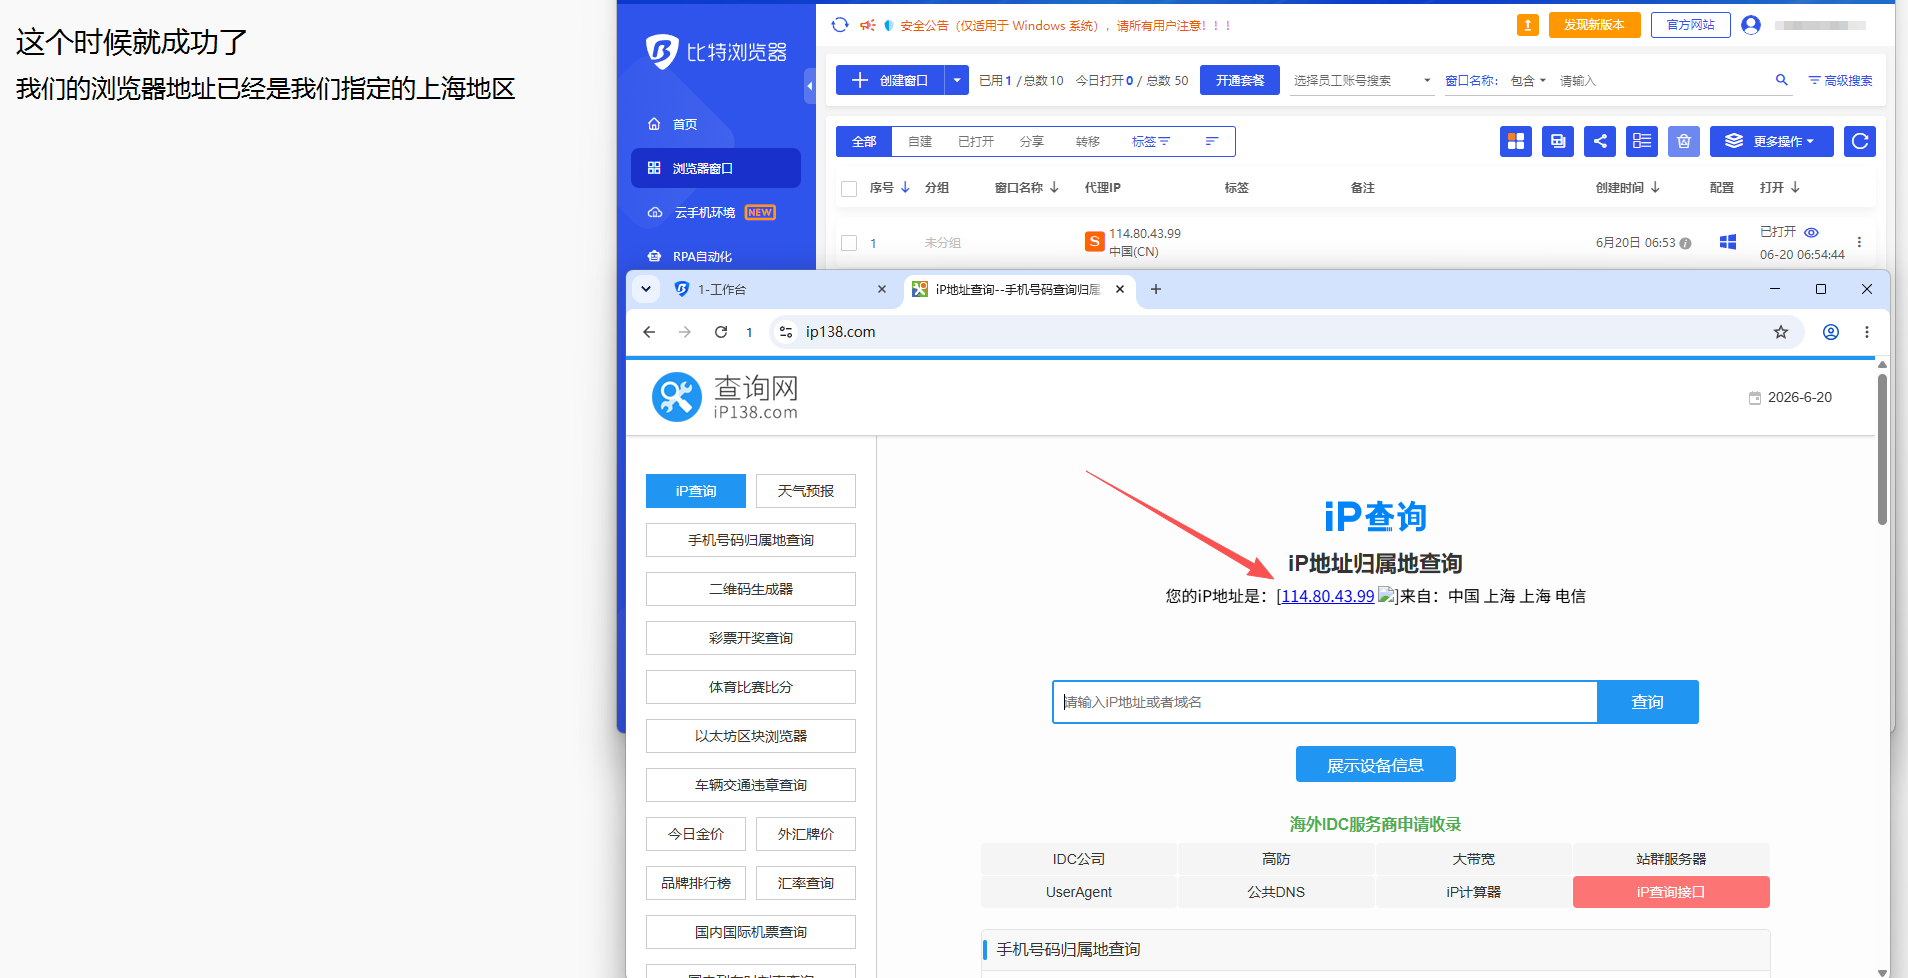Click the Windows OS config icon in row 1
Screen dimensions: 1908x978
(x=1727, y=242)
